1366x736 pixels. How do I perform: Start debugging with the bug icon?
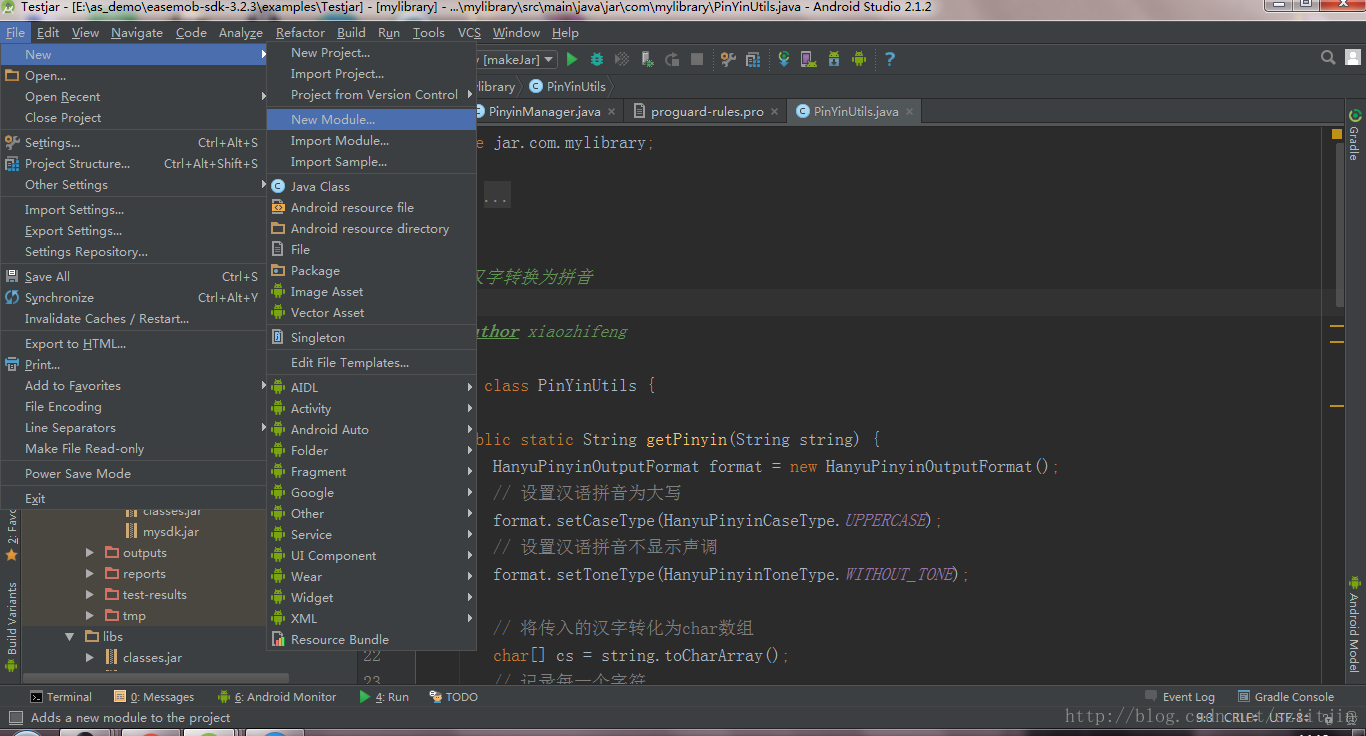[597, 59]
